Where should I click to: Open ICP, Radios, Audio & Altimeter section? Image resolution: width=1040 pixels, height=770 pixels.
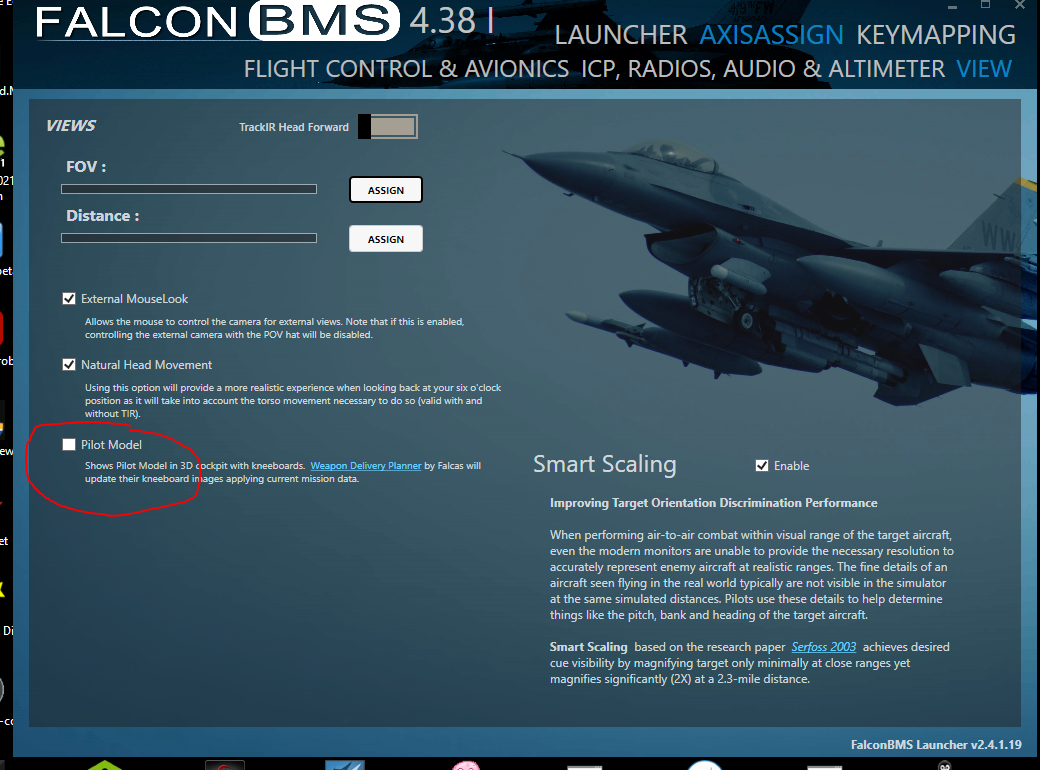pyautogui.click(x=763, y=69)
